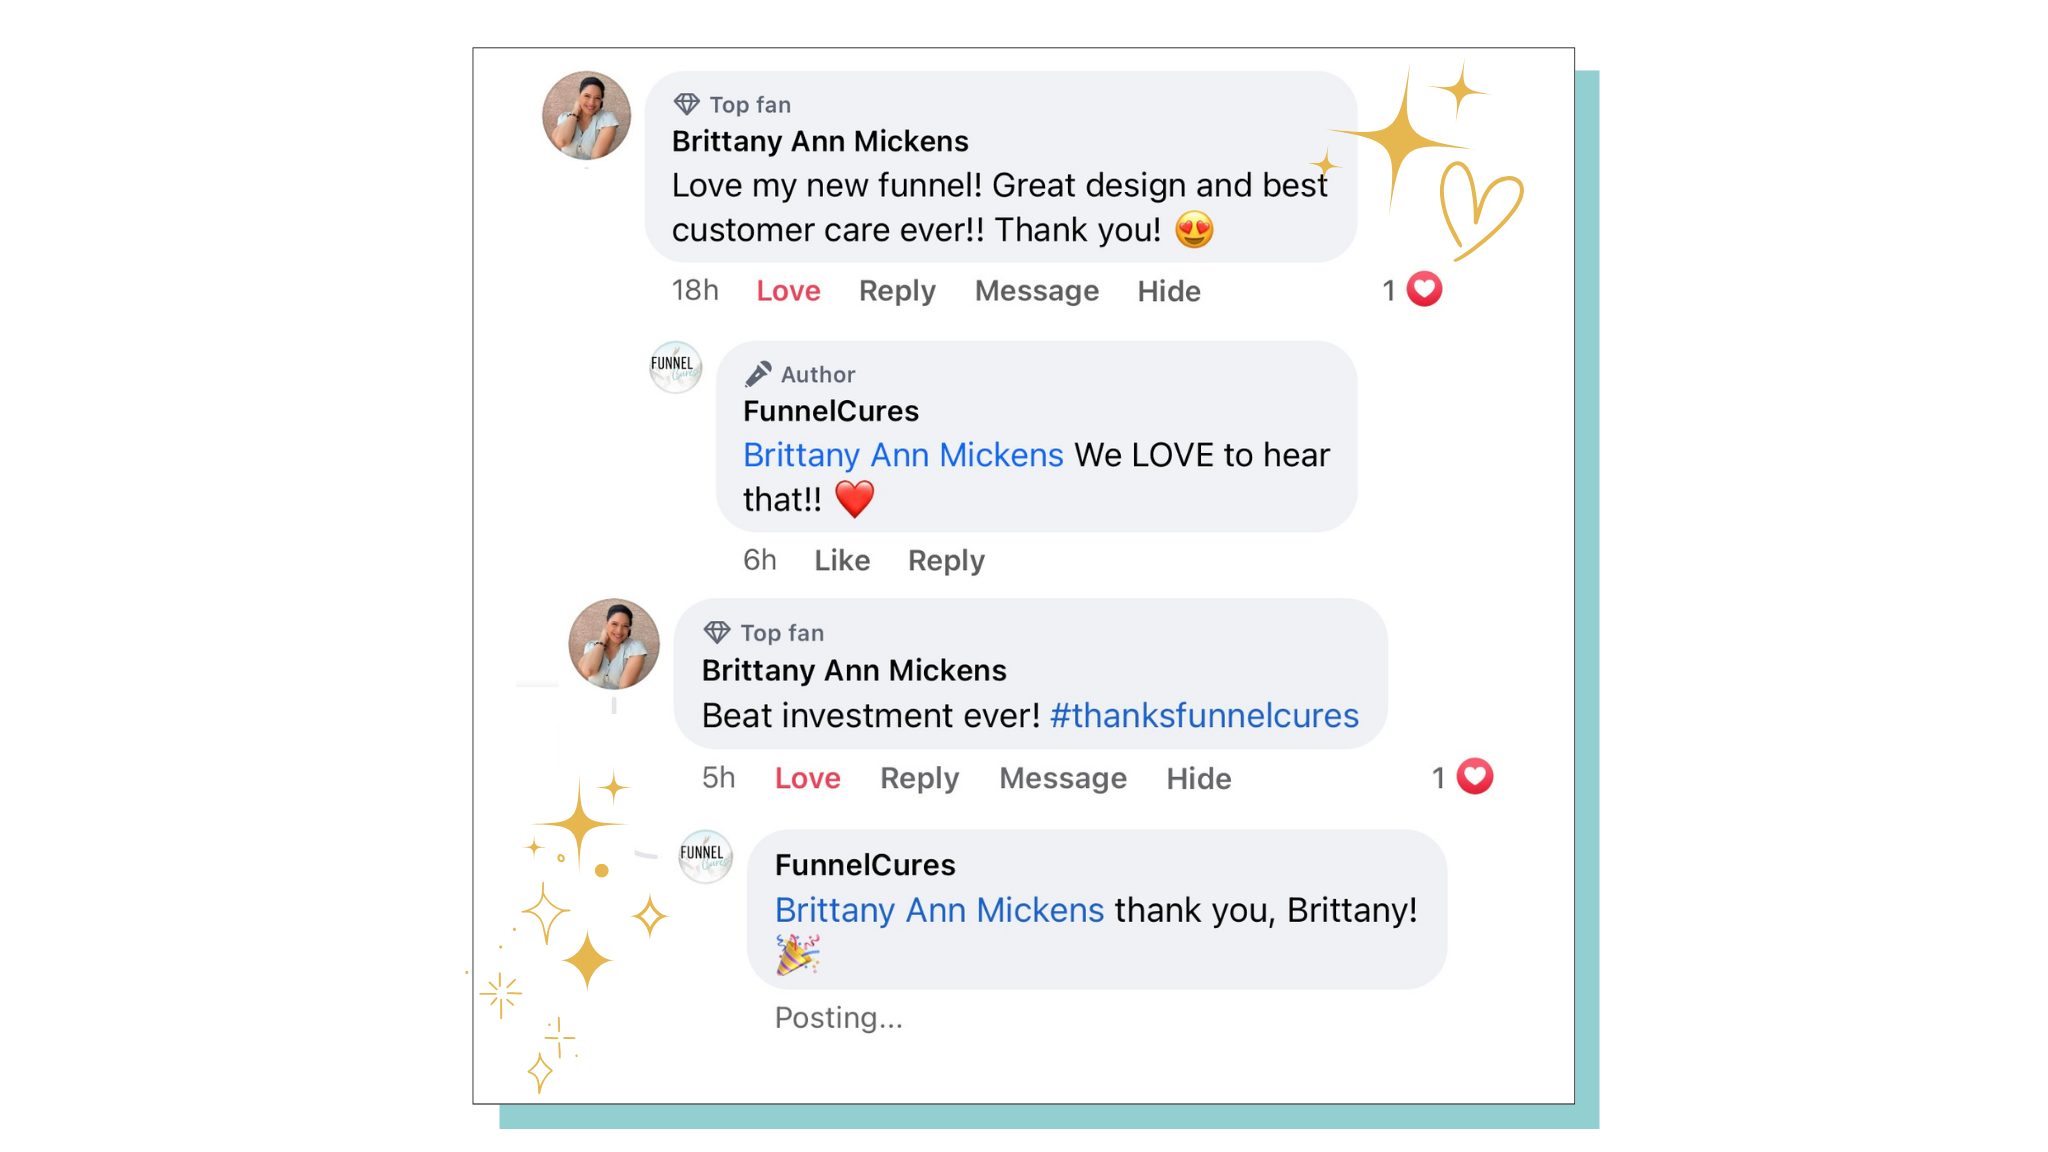Like the FunnelCures 6h reply
2048x1152 pixels.
[x=842, y=561]
